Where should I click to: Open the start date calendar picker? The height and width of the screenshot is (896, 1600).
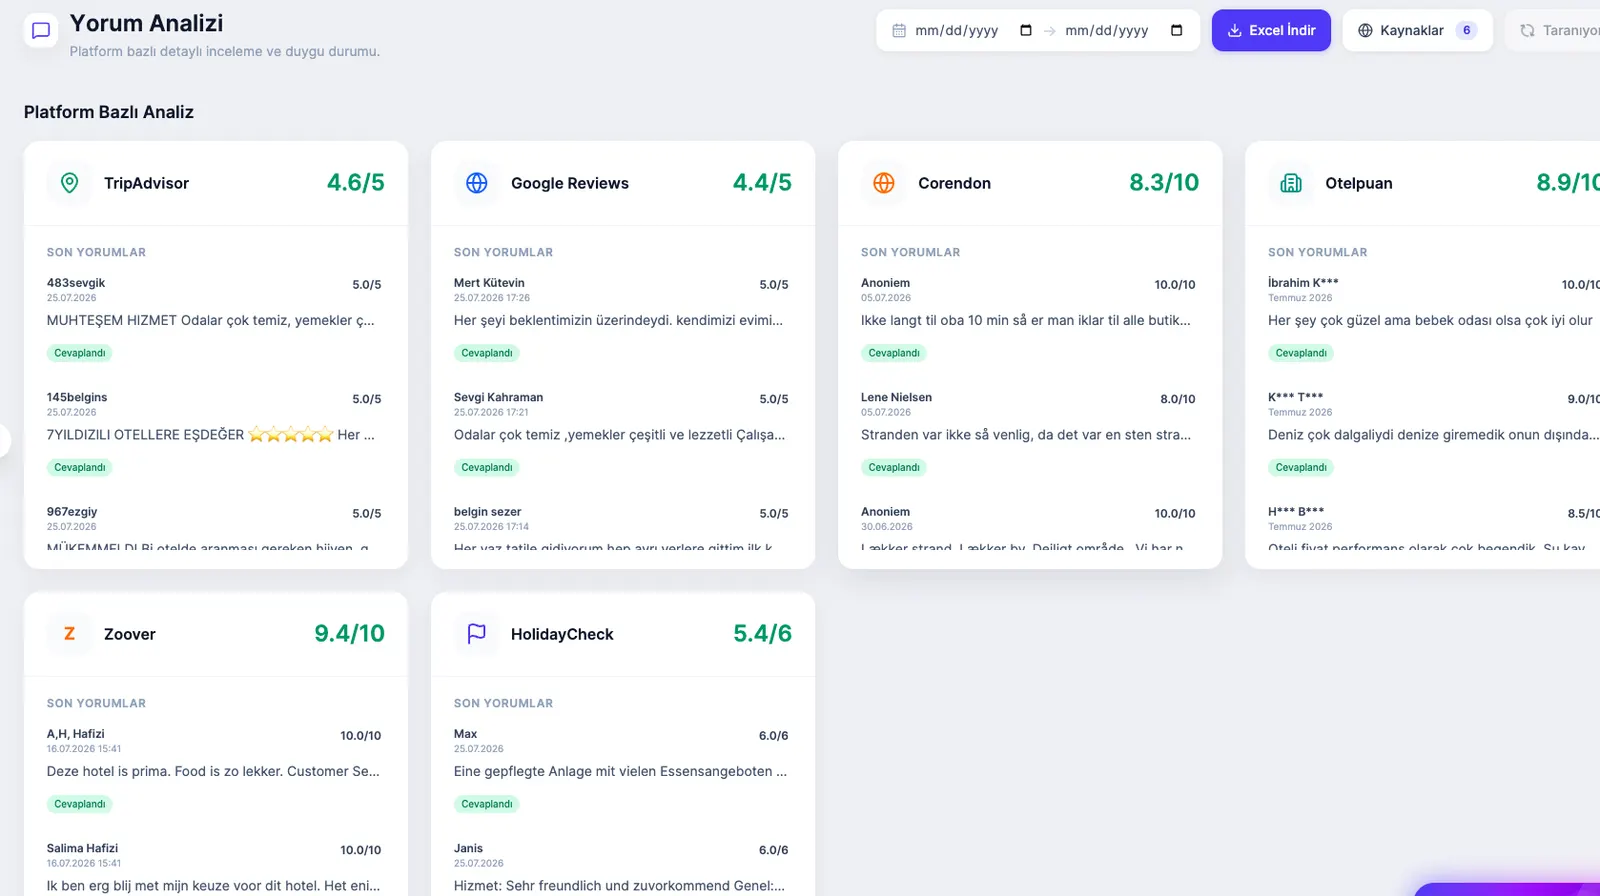(x=1025, y=30)
